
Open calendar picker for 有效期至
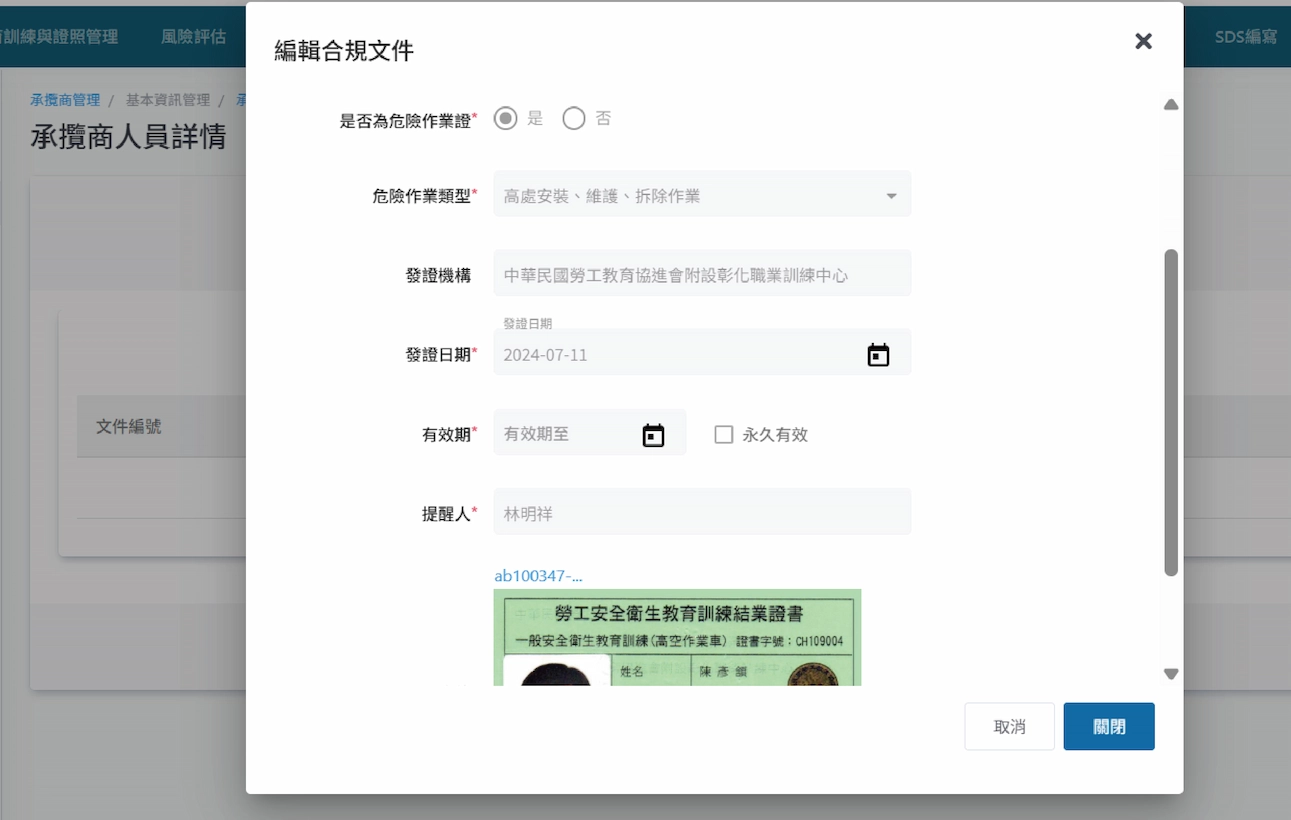[x=653, y=435]
